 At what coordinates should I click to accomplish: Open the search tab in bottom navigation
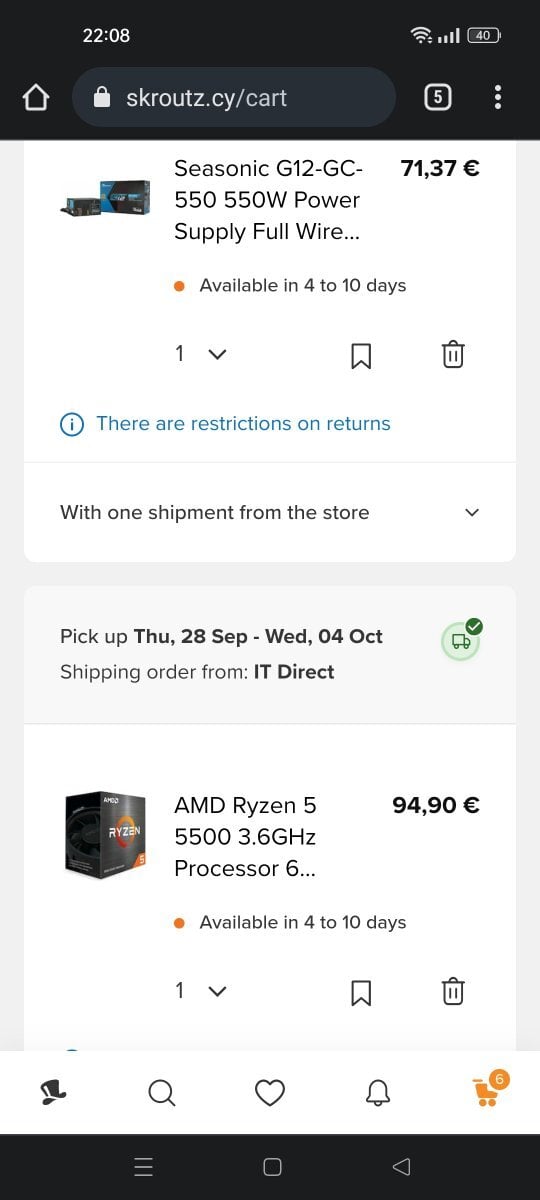(161, 1093)
